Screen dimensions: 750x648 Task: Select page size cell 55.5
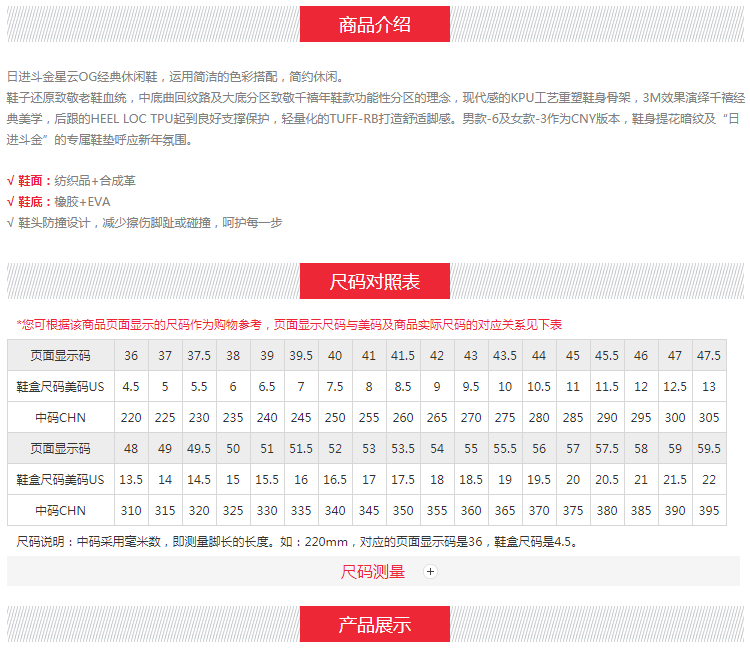click(505, 449)
